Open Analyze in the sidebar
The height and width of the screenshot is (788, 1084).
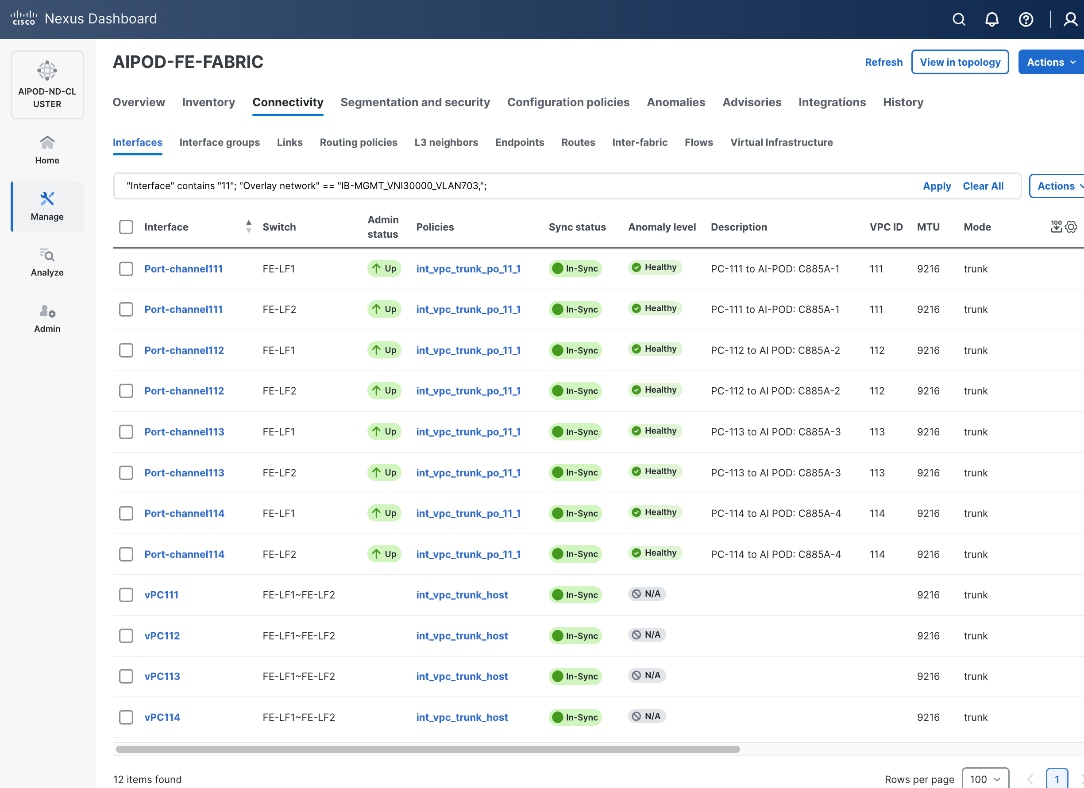pos(47,262)
